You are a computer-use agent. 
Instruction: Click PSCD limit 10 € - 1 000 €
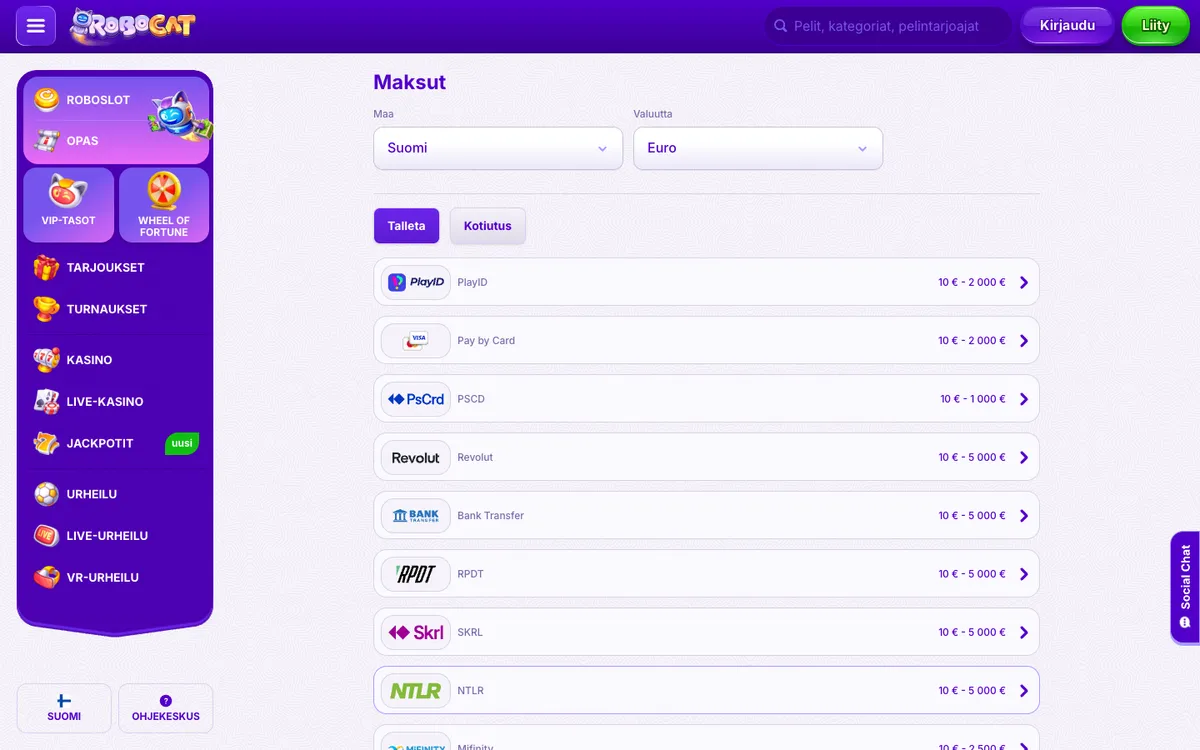coord(973,399)
